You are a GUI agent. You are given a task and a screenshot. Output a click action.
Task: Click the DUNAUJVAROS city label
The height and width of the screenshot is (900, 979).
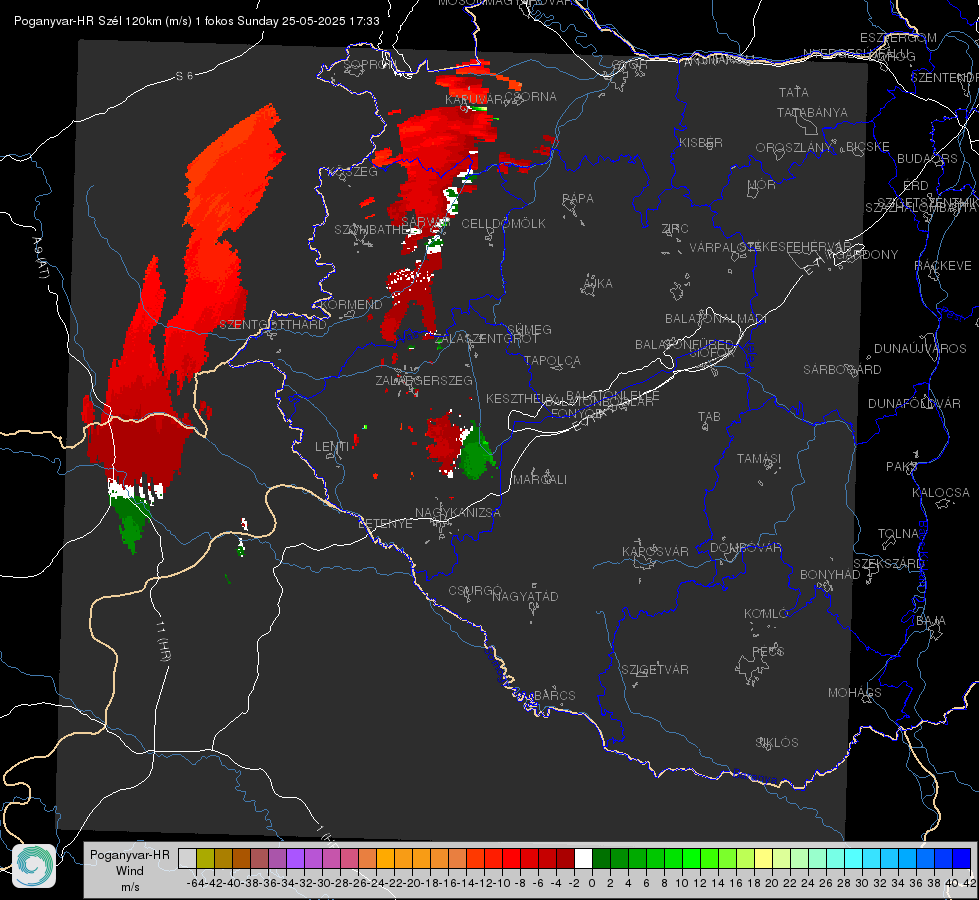(920, 348)
